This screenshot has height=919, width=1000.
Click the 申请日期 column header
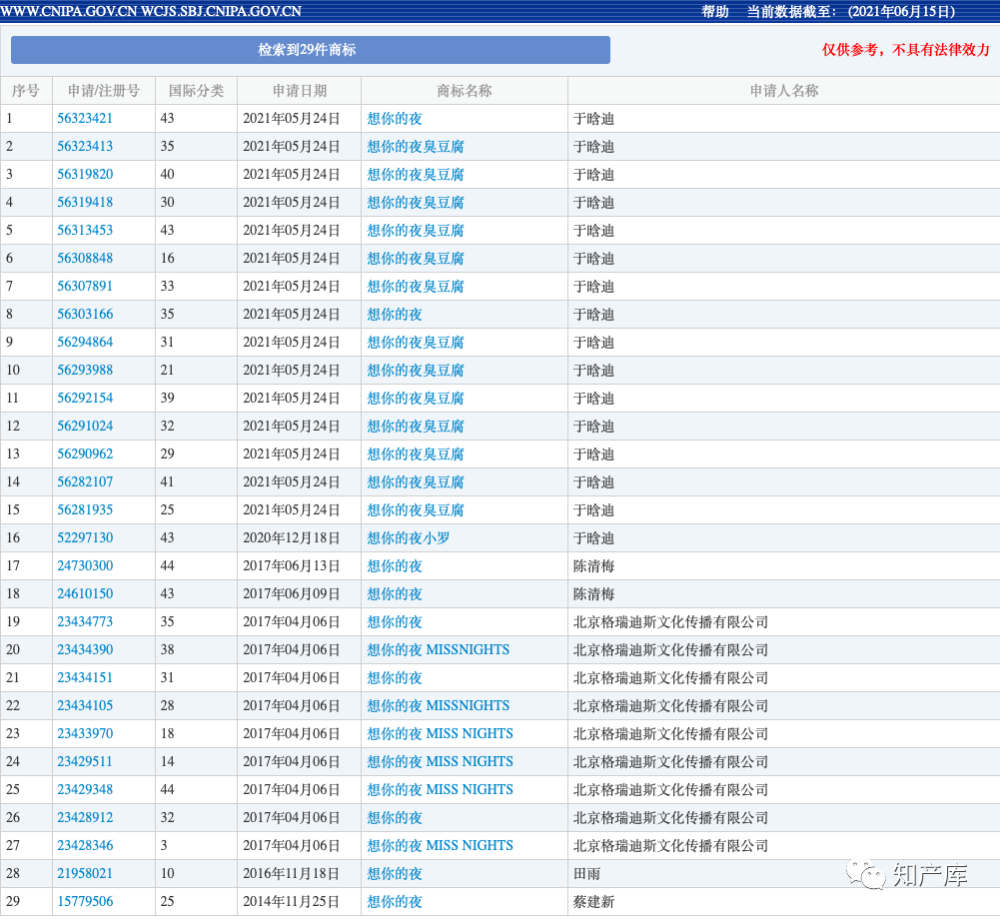click(299, 91)
